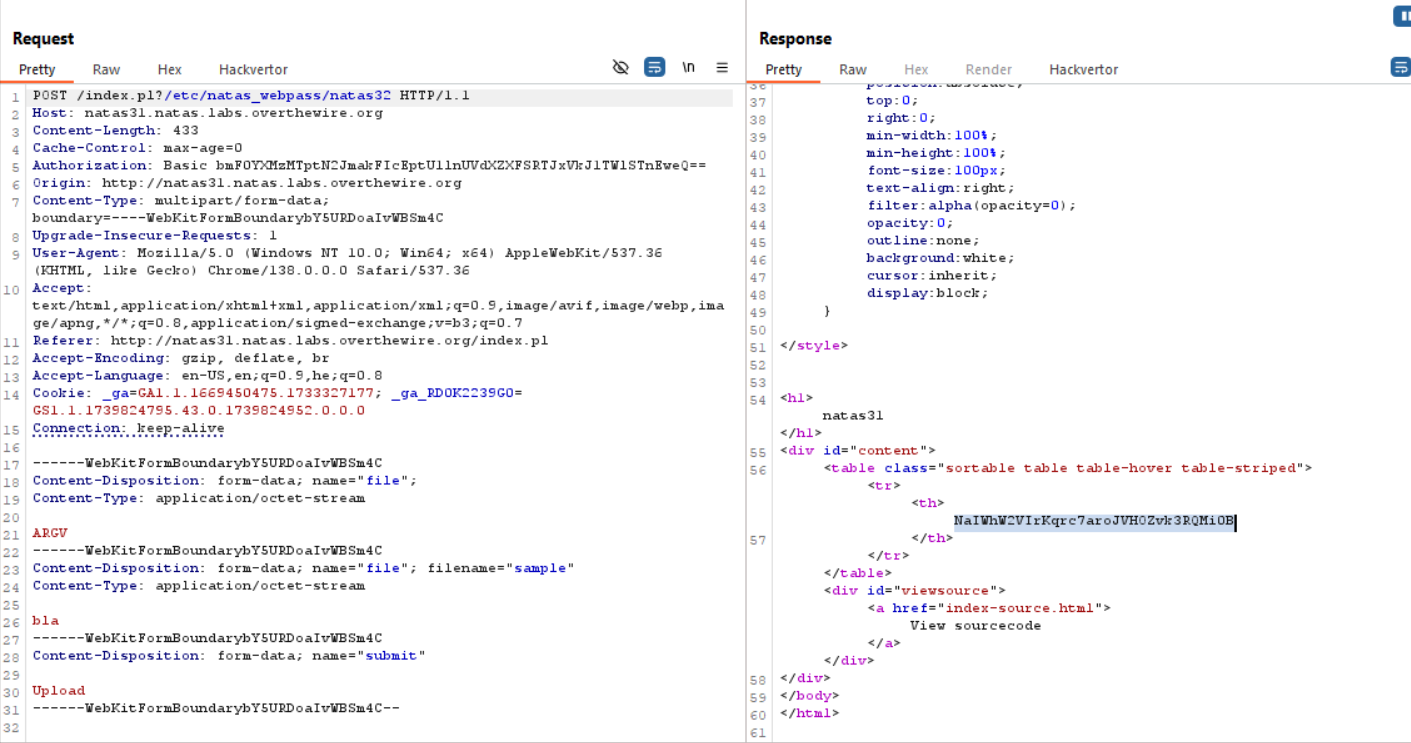Click Connection keep-alive header

128,428
